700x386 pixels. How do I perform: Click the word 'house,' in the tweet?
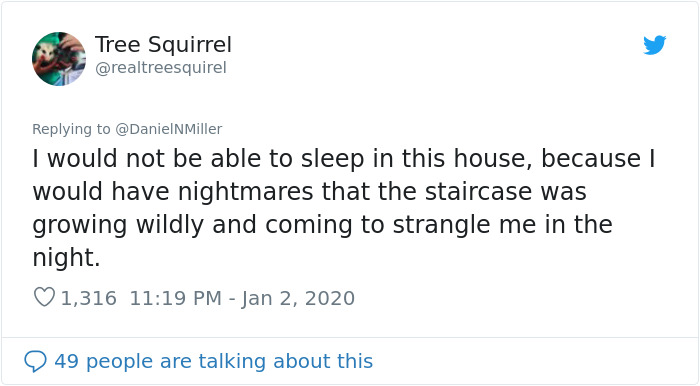click(x=493, y=159)
